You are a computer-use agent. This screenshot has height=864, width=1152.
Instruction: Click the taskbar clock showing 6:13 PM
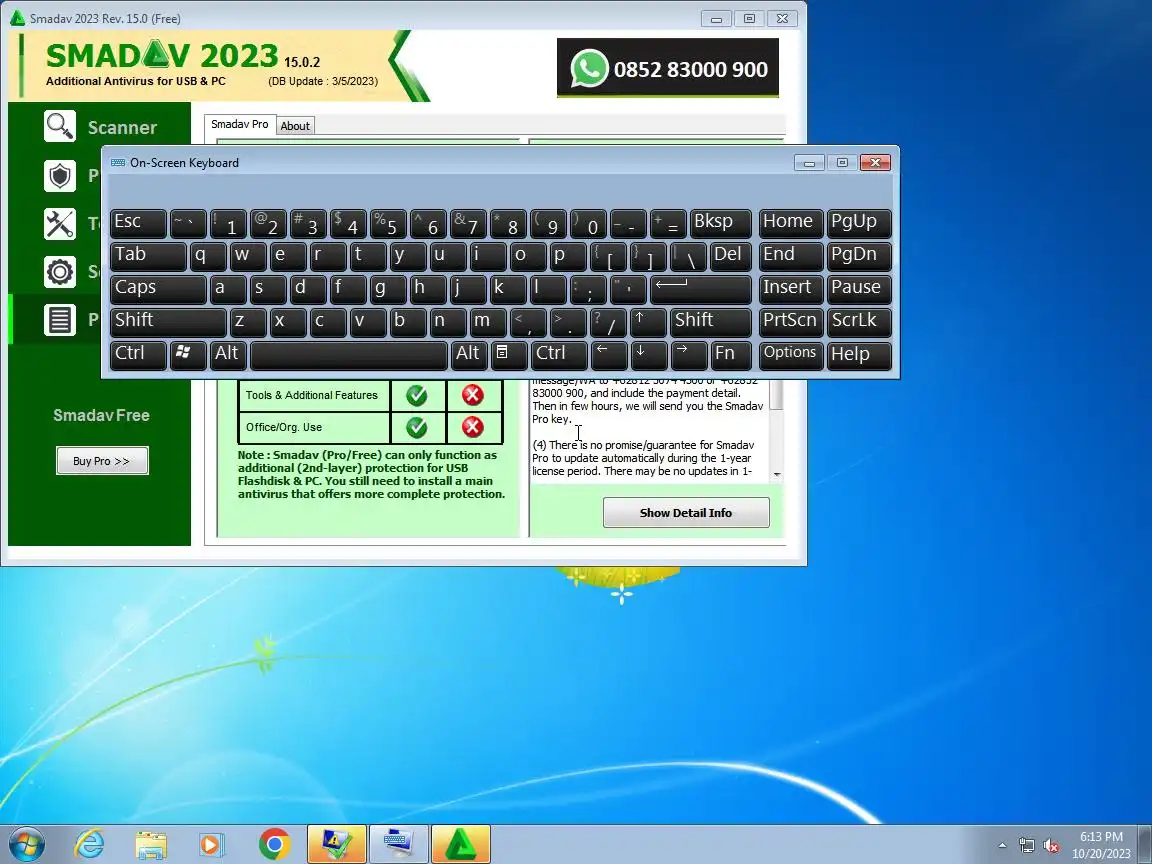click(1101, 845)
